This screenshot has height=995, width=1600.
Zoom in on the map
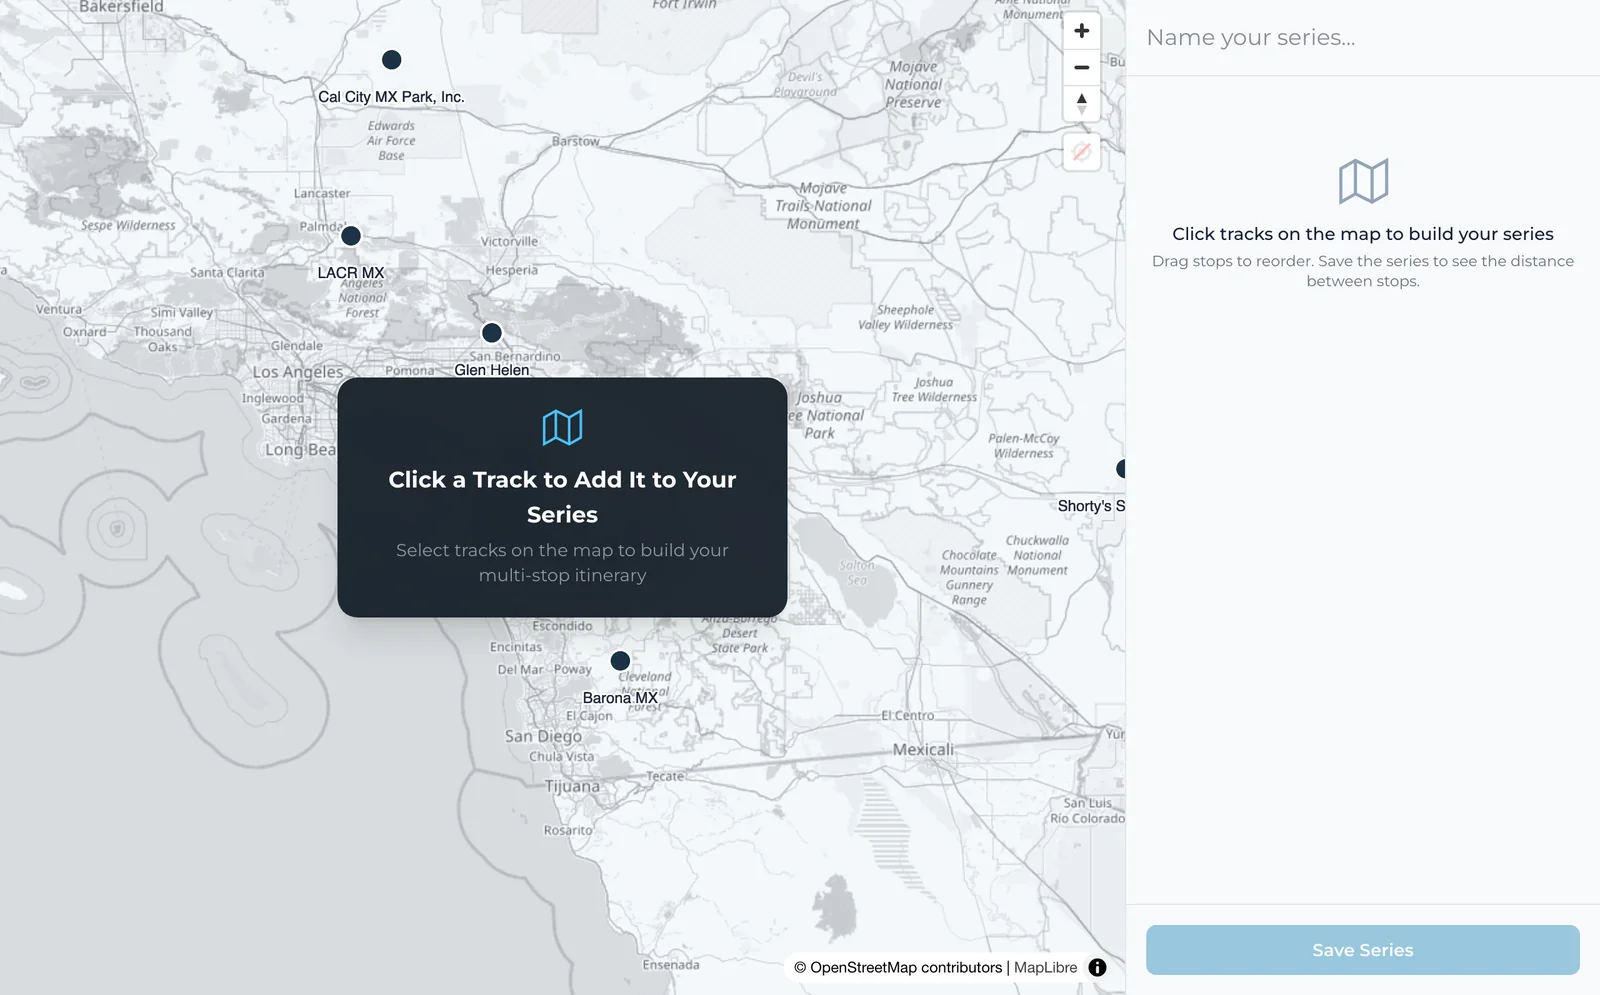pyautogui.click(x=1081, y=31)
